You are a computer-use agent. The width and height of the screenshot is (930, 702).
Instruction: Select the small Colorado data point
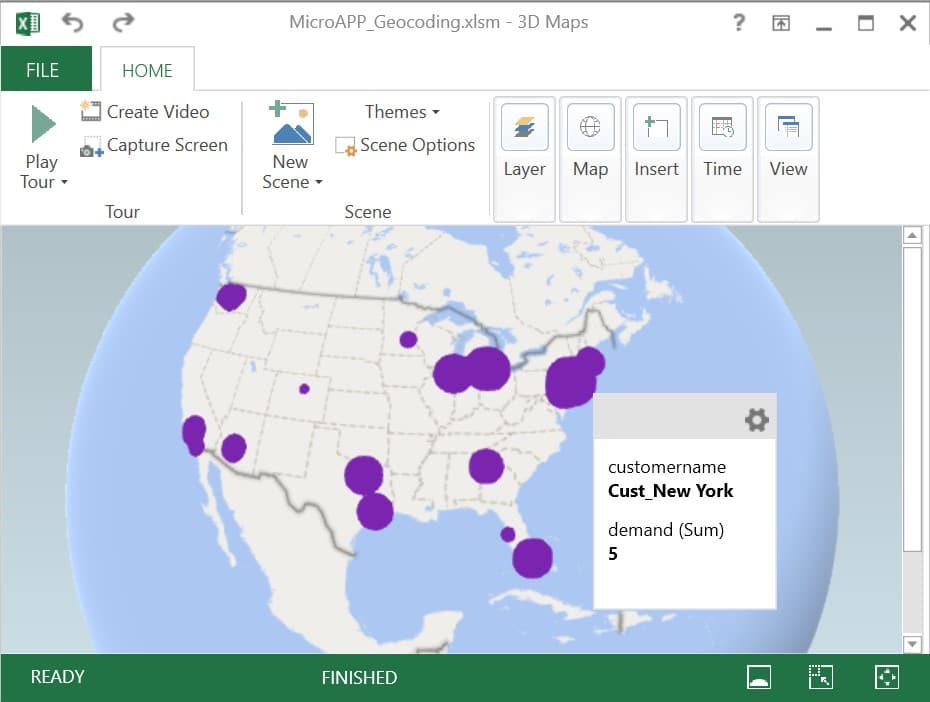point(304,389)
